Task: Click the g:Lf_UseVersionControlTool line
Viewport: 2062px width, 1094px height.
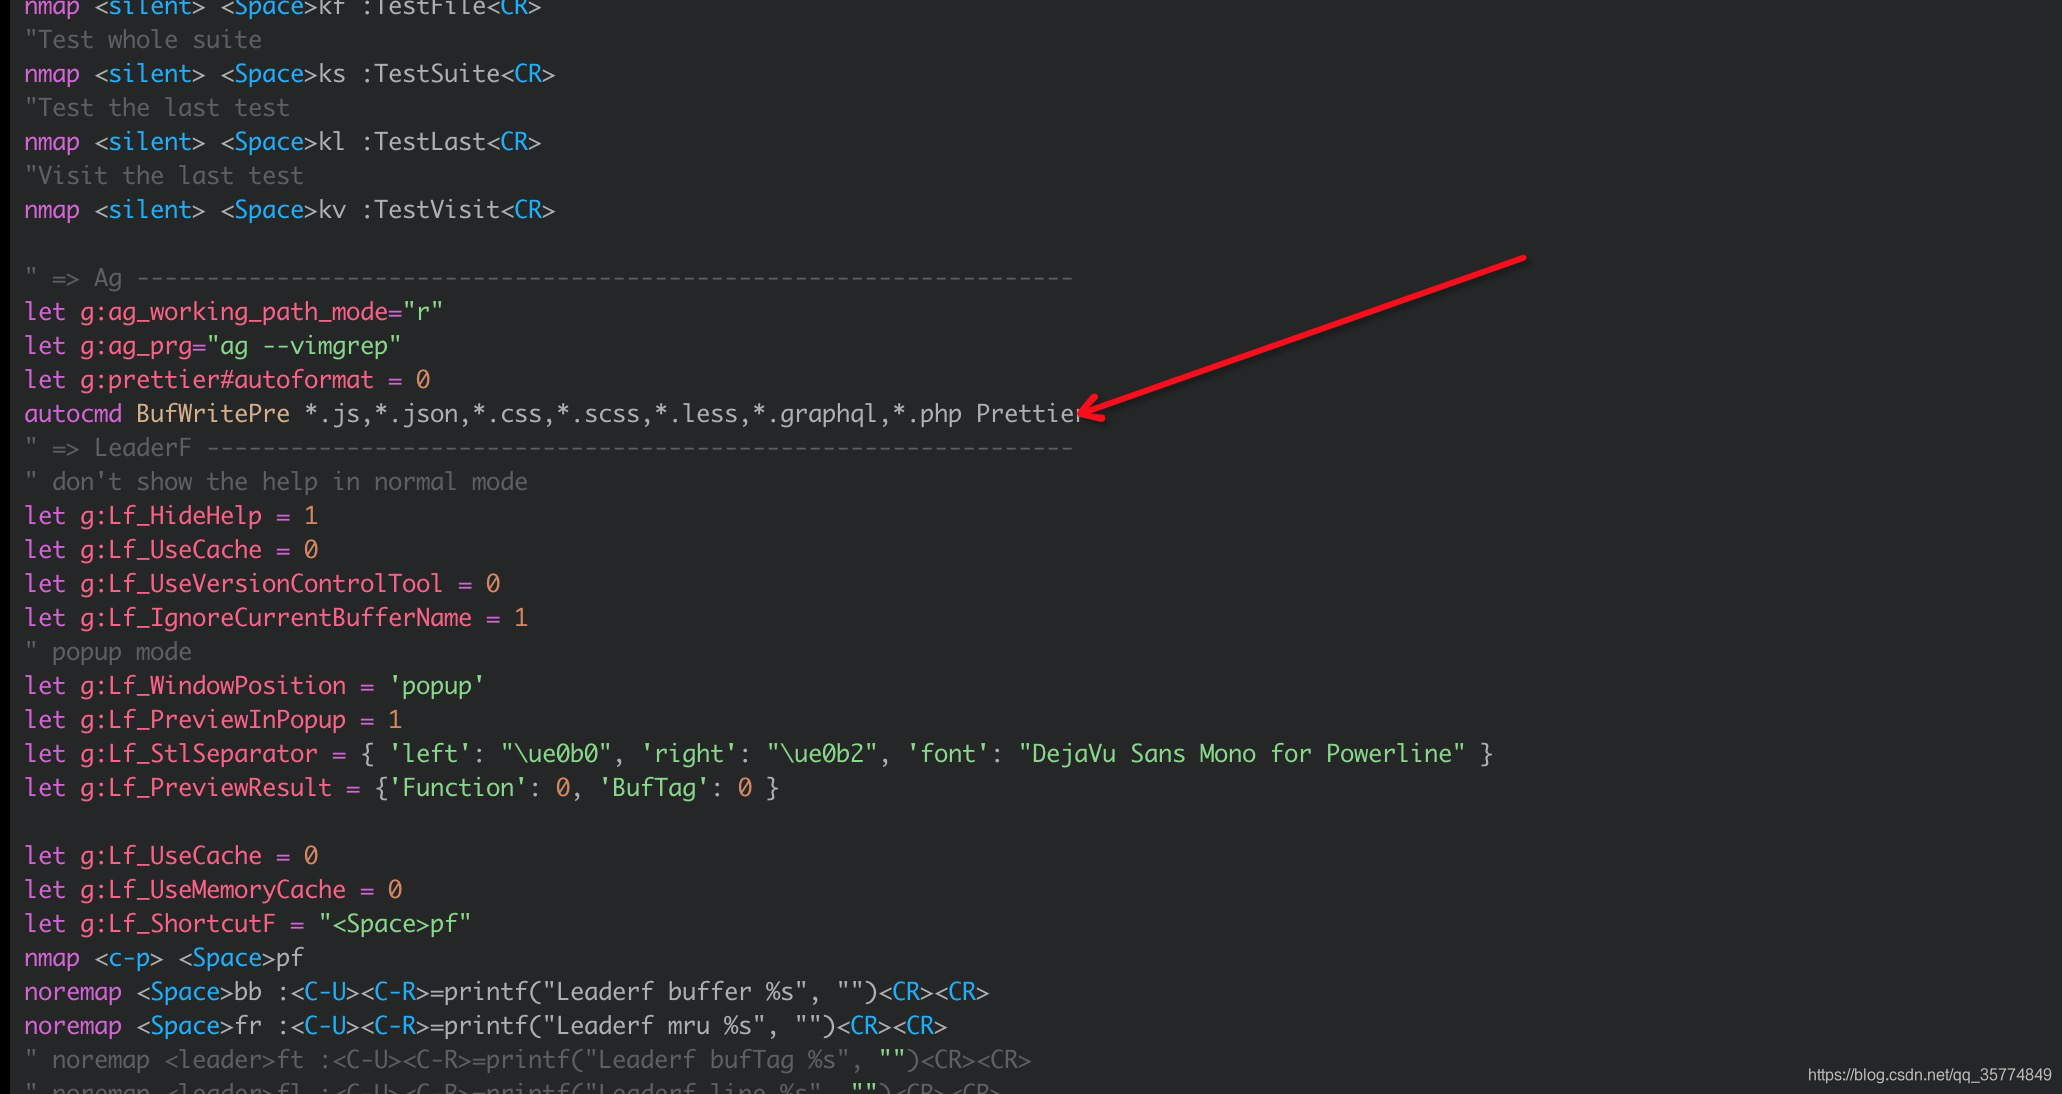Action: pyautogui.click(x=260, y=584)
